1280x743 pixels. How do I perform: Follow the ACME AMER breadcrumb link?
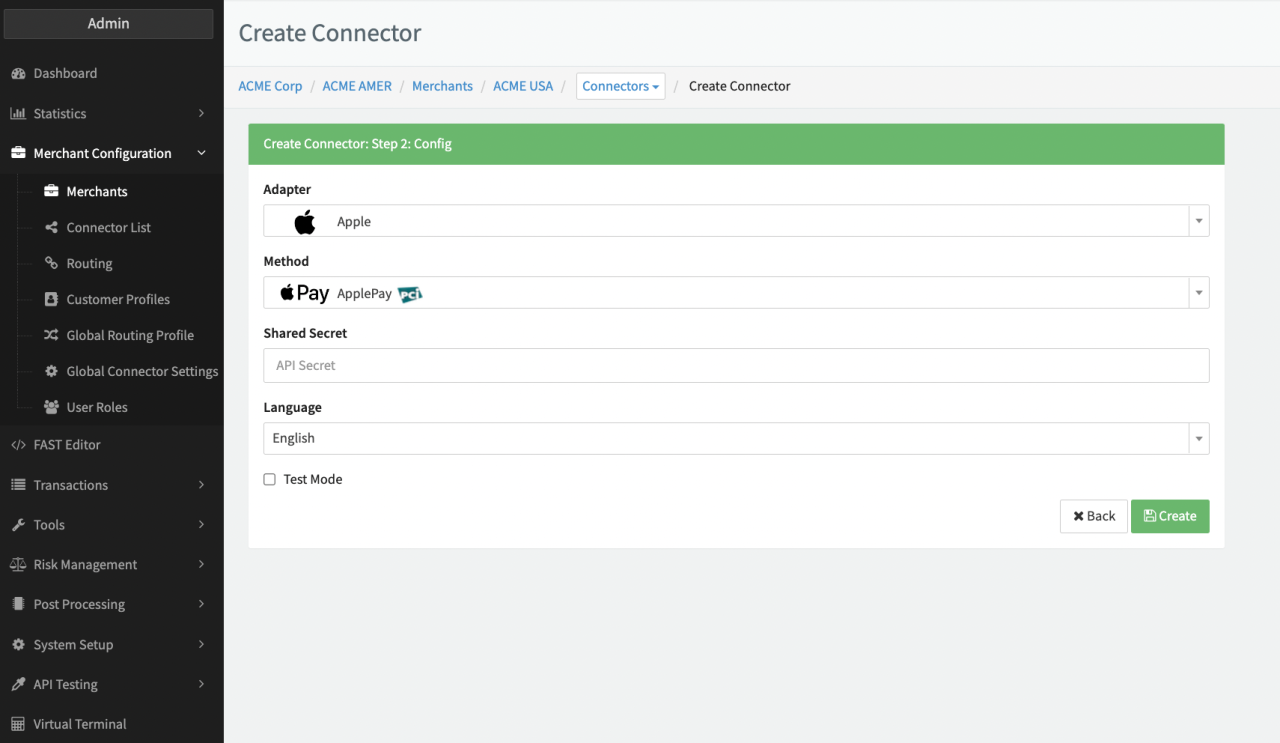coord(357,86)
